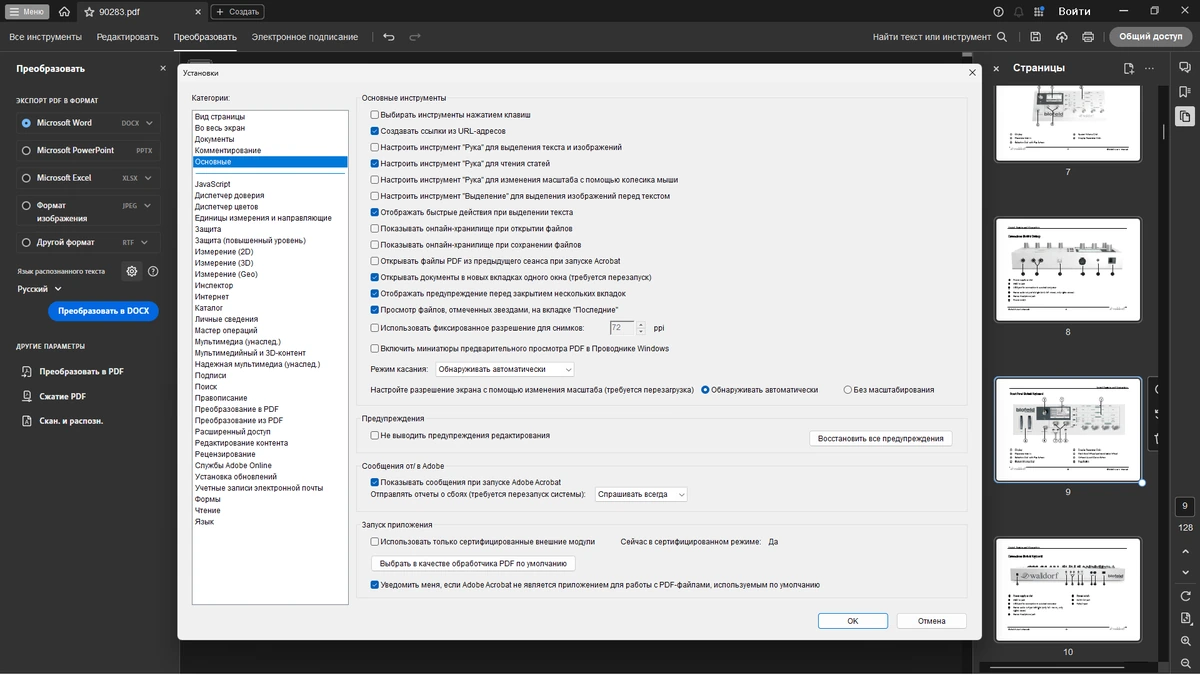Open the help question mark icon
The height and width of the screenshot is (675, 1200).
(998, 12)
